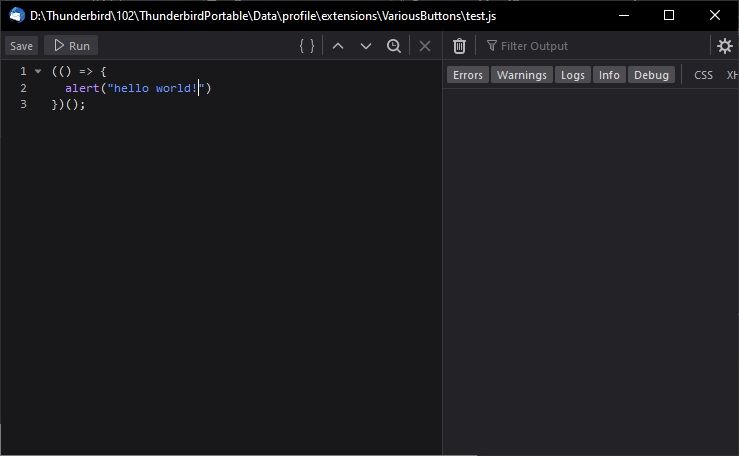739x456 pixels.
Task: Click line number 3 in gutter
Action: point(24,104)
